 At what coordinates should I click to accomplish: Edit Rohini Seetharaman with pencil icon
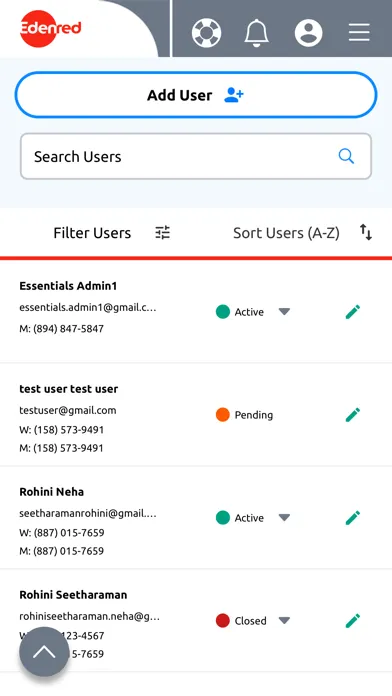(x=353, y=621)
